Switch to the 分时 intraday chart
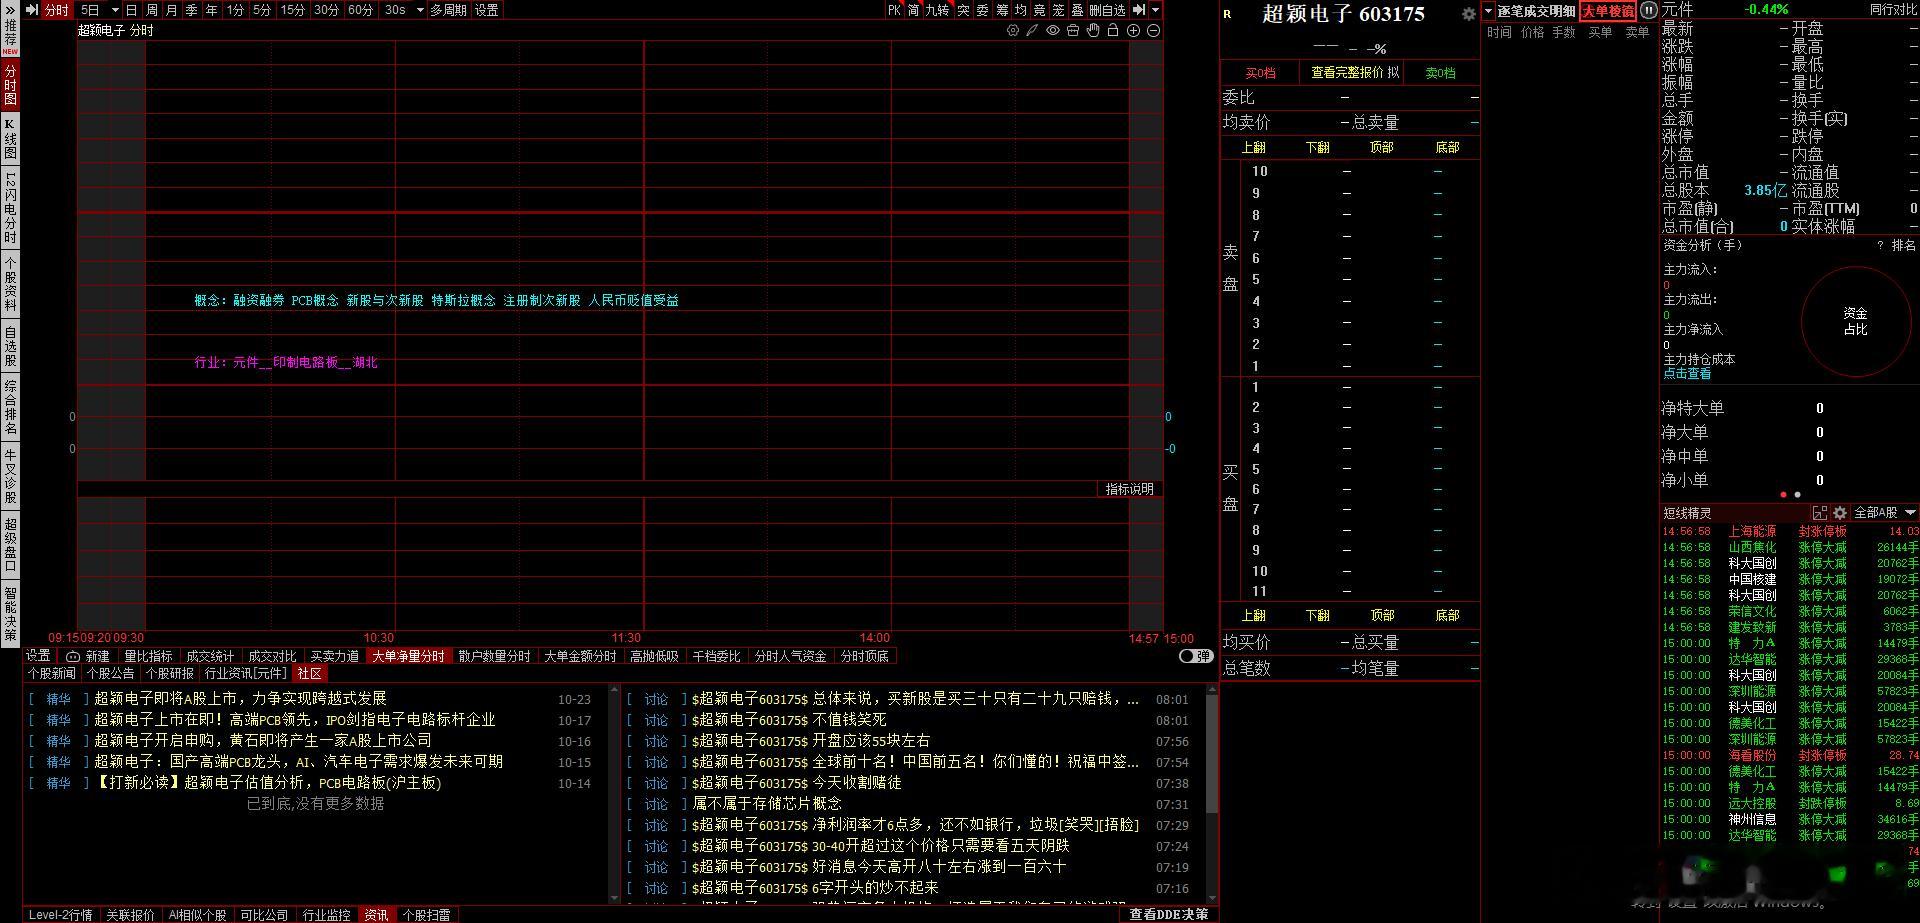1920x923 pixels. click(56, 10)
